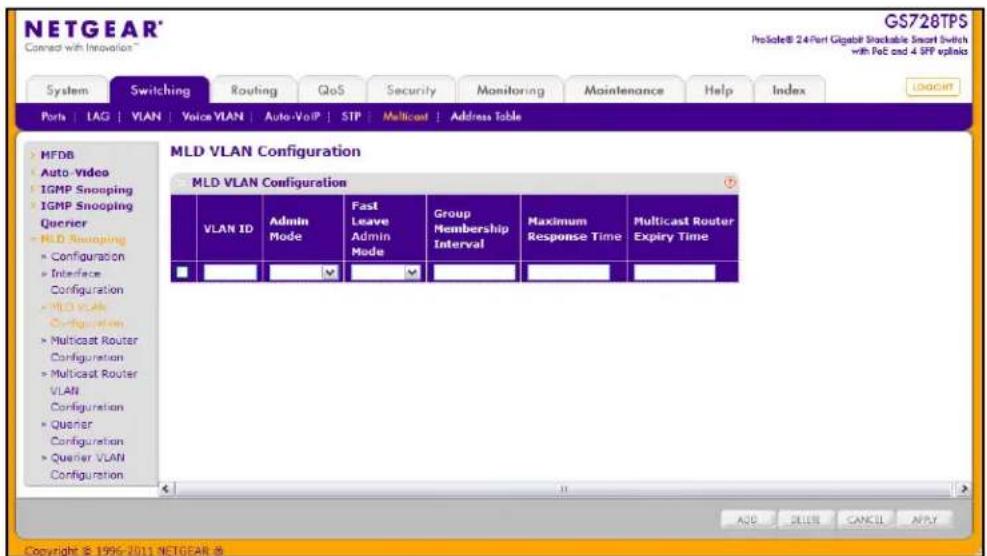Switch to the Switching tab

click(x=160, y=90)
